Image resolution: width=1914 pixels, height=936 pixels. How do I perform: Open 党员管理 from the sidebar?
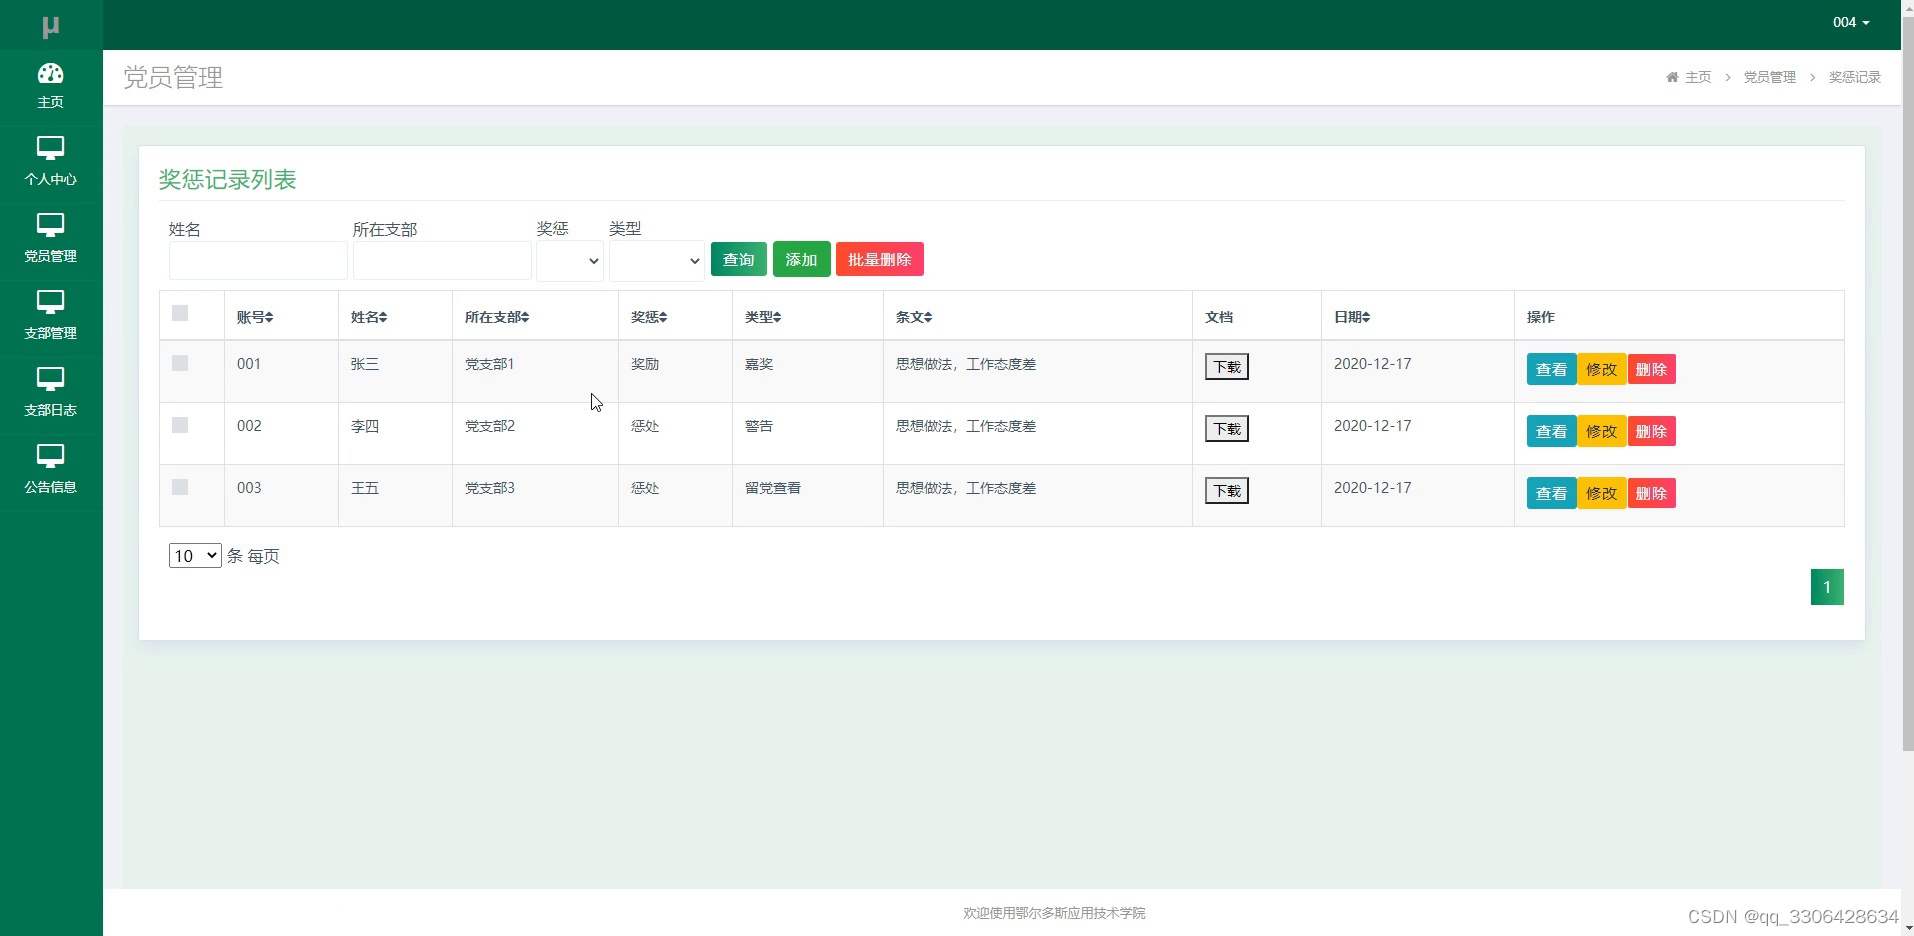tap(50, 238)
